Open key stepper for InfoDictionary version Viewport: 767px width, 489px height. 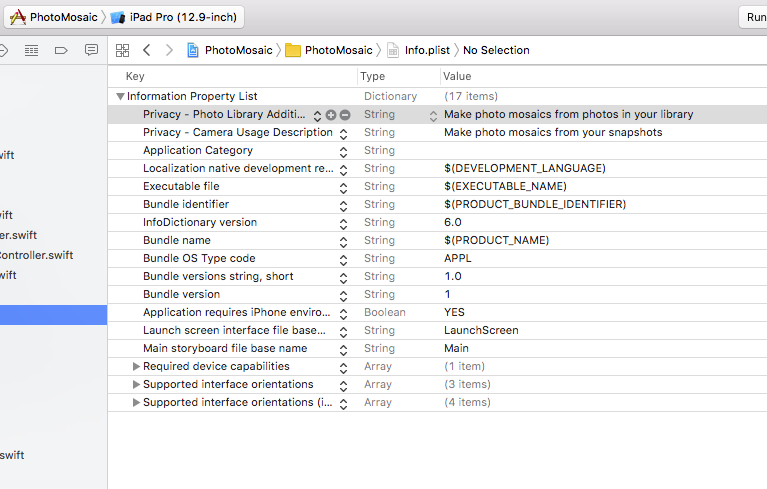[x=343, y=223]
